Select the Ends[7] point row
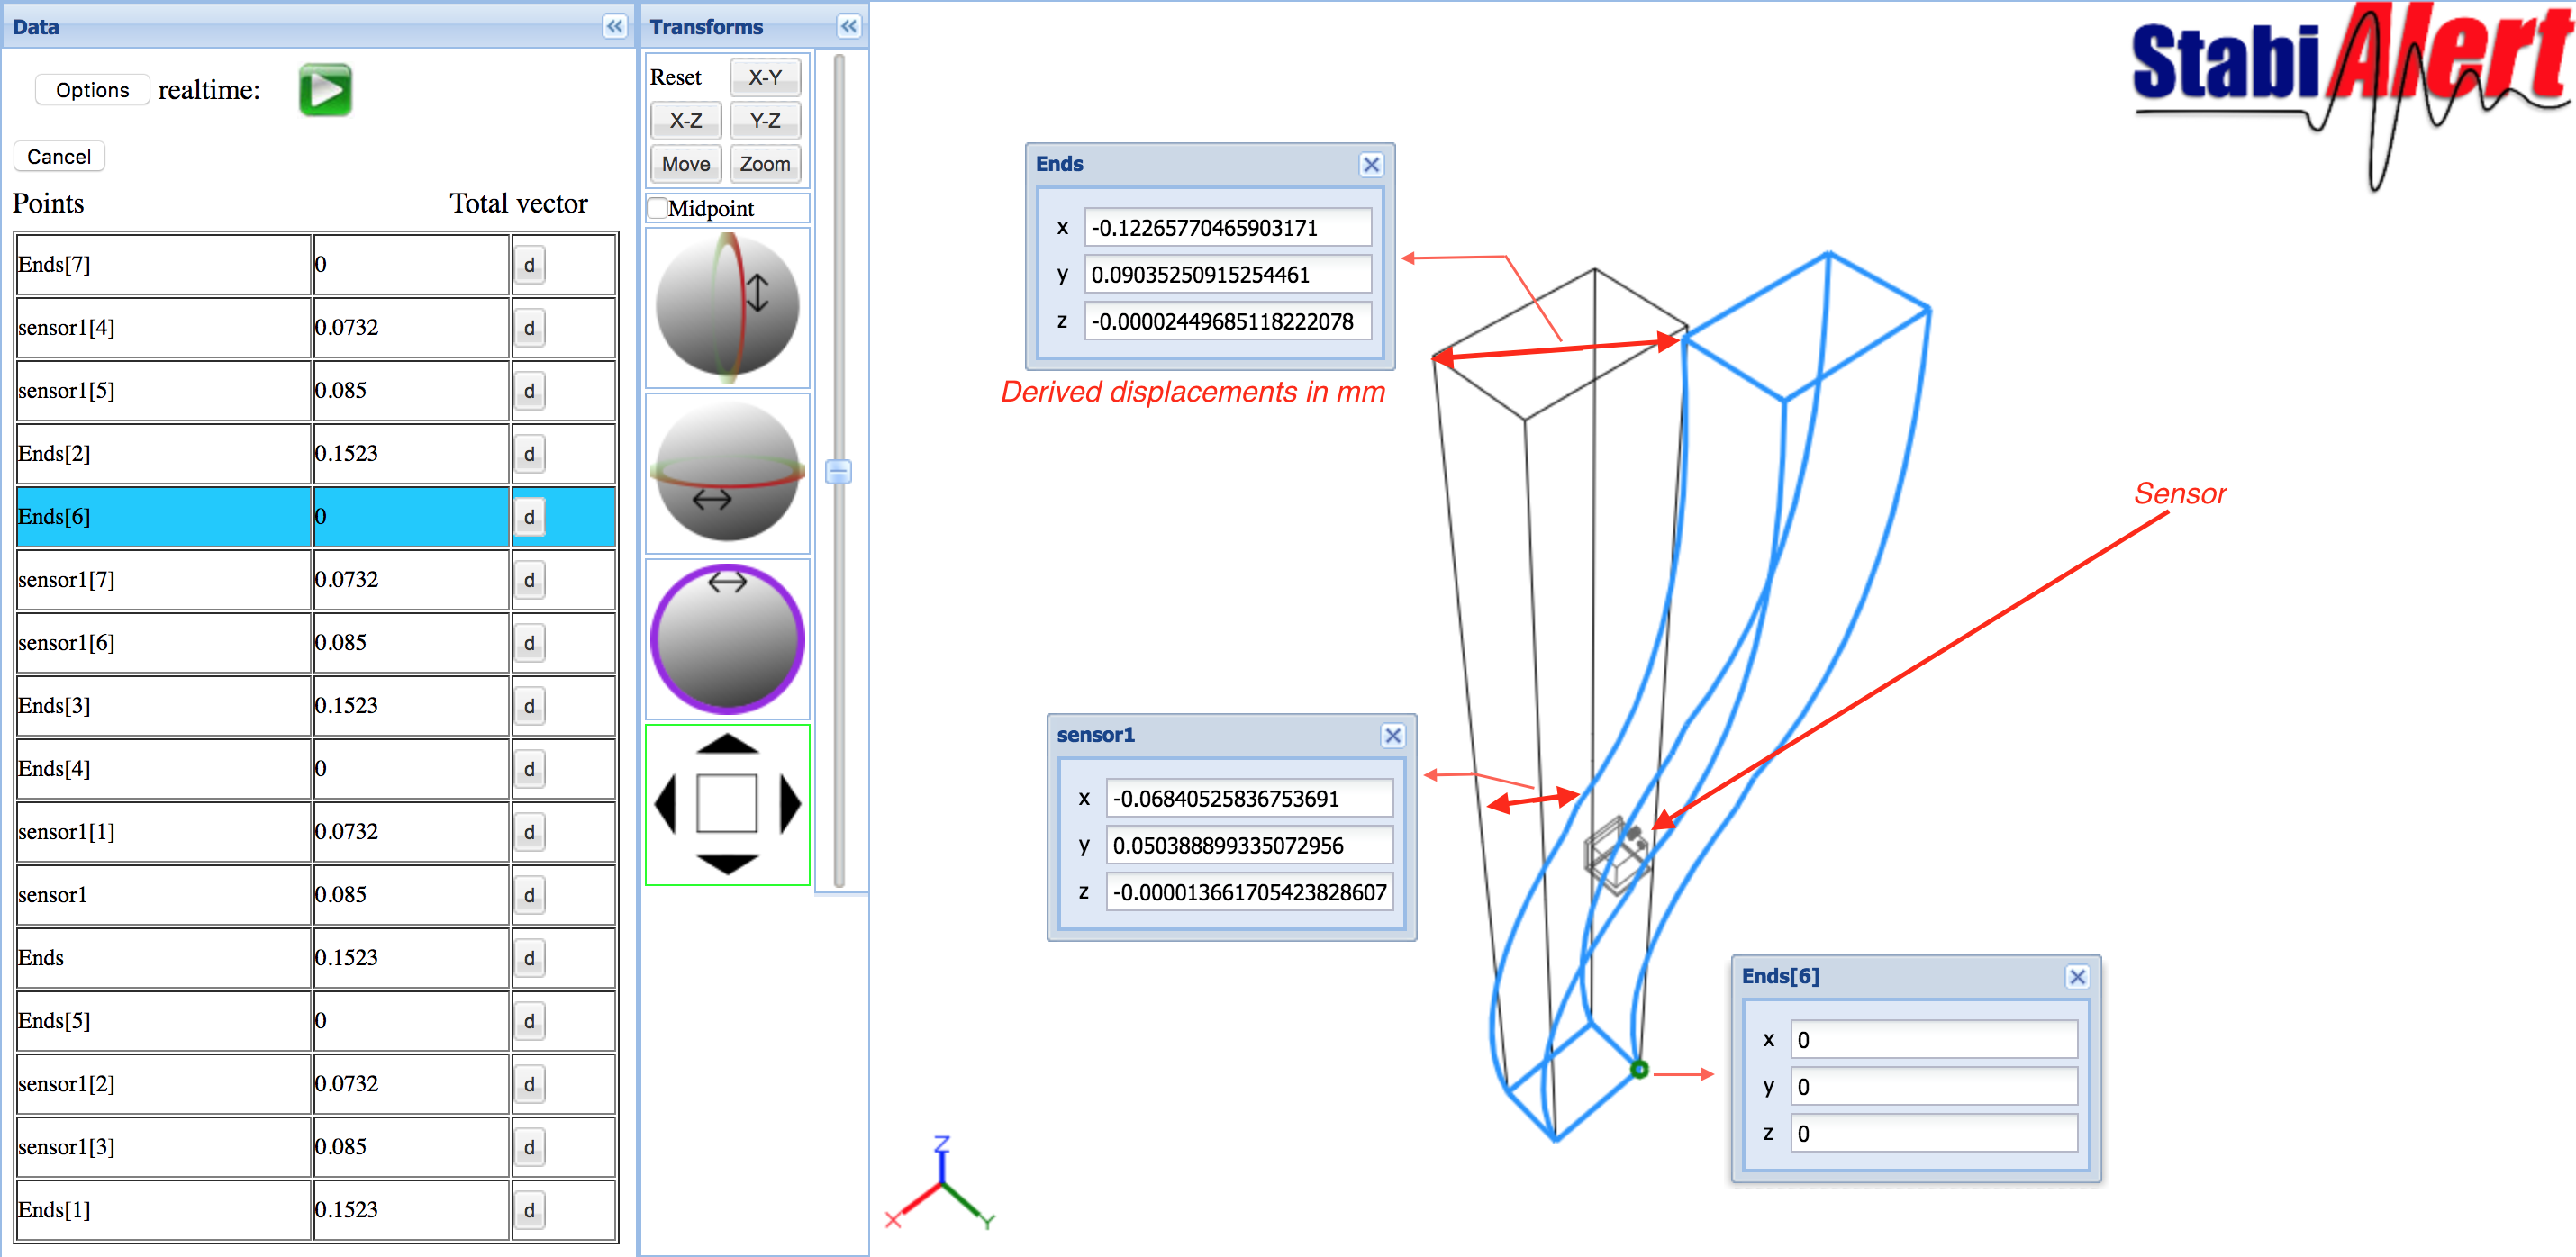This screenshot has width=2576, height=1257. point(316,265)
